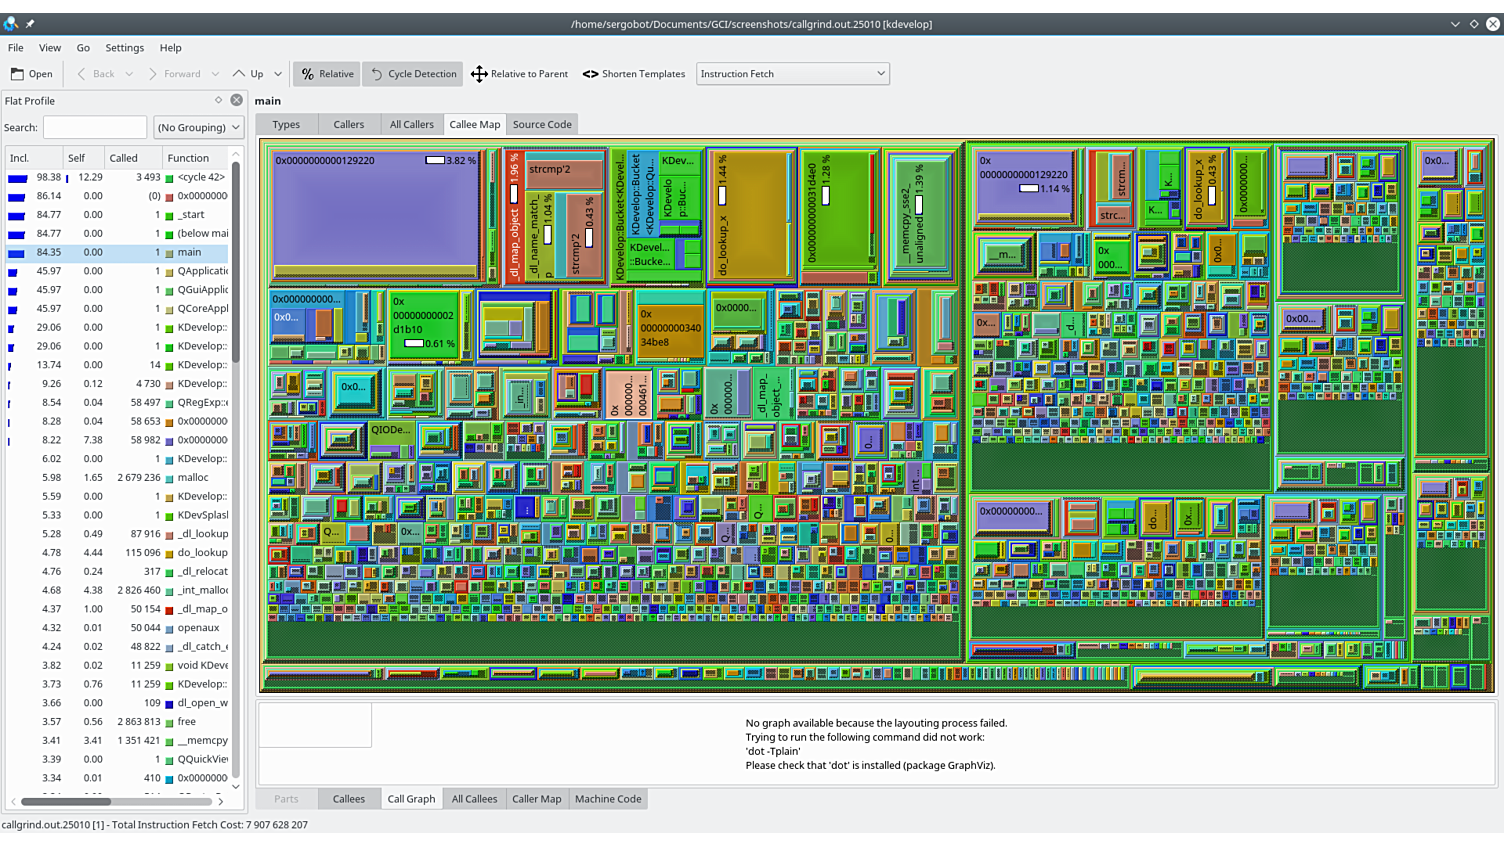Screen dimensions: 1504x846
Task: Click the Relative to Parent icon
Action: pyautogui.click(x=479, y=74)
